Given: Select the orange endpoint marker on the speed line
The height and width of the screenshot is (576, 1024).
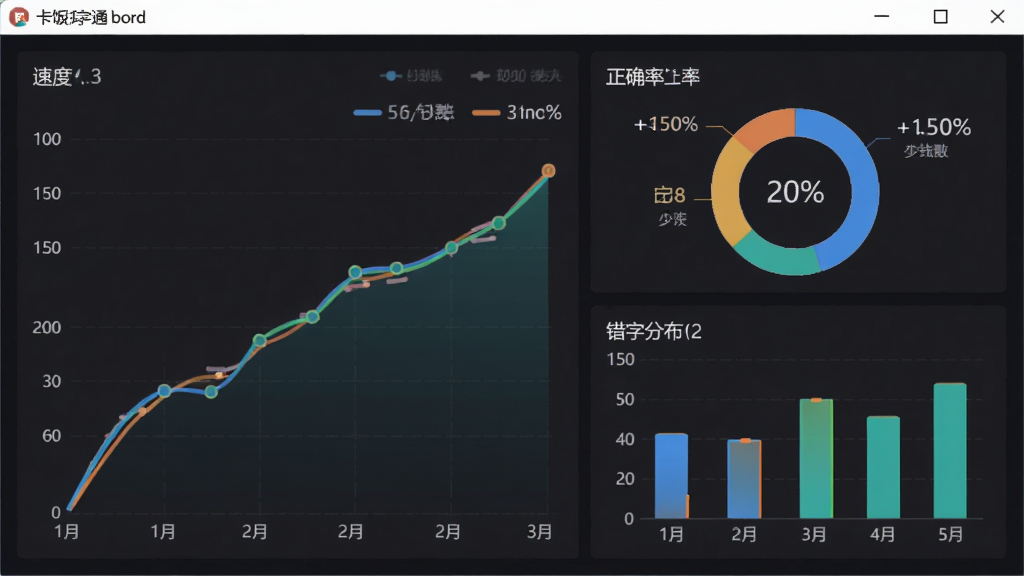Looking at the screenshot, I should point(549,170).
